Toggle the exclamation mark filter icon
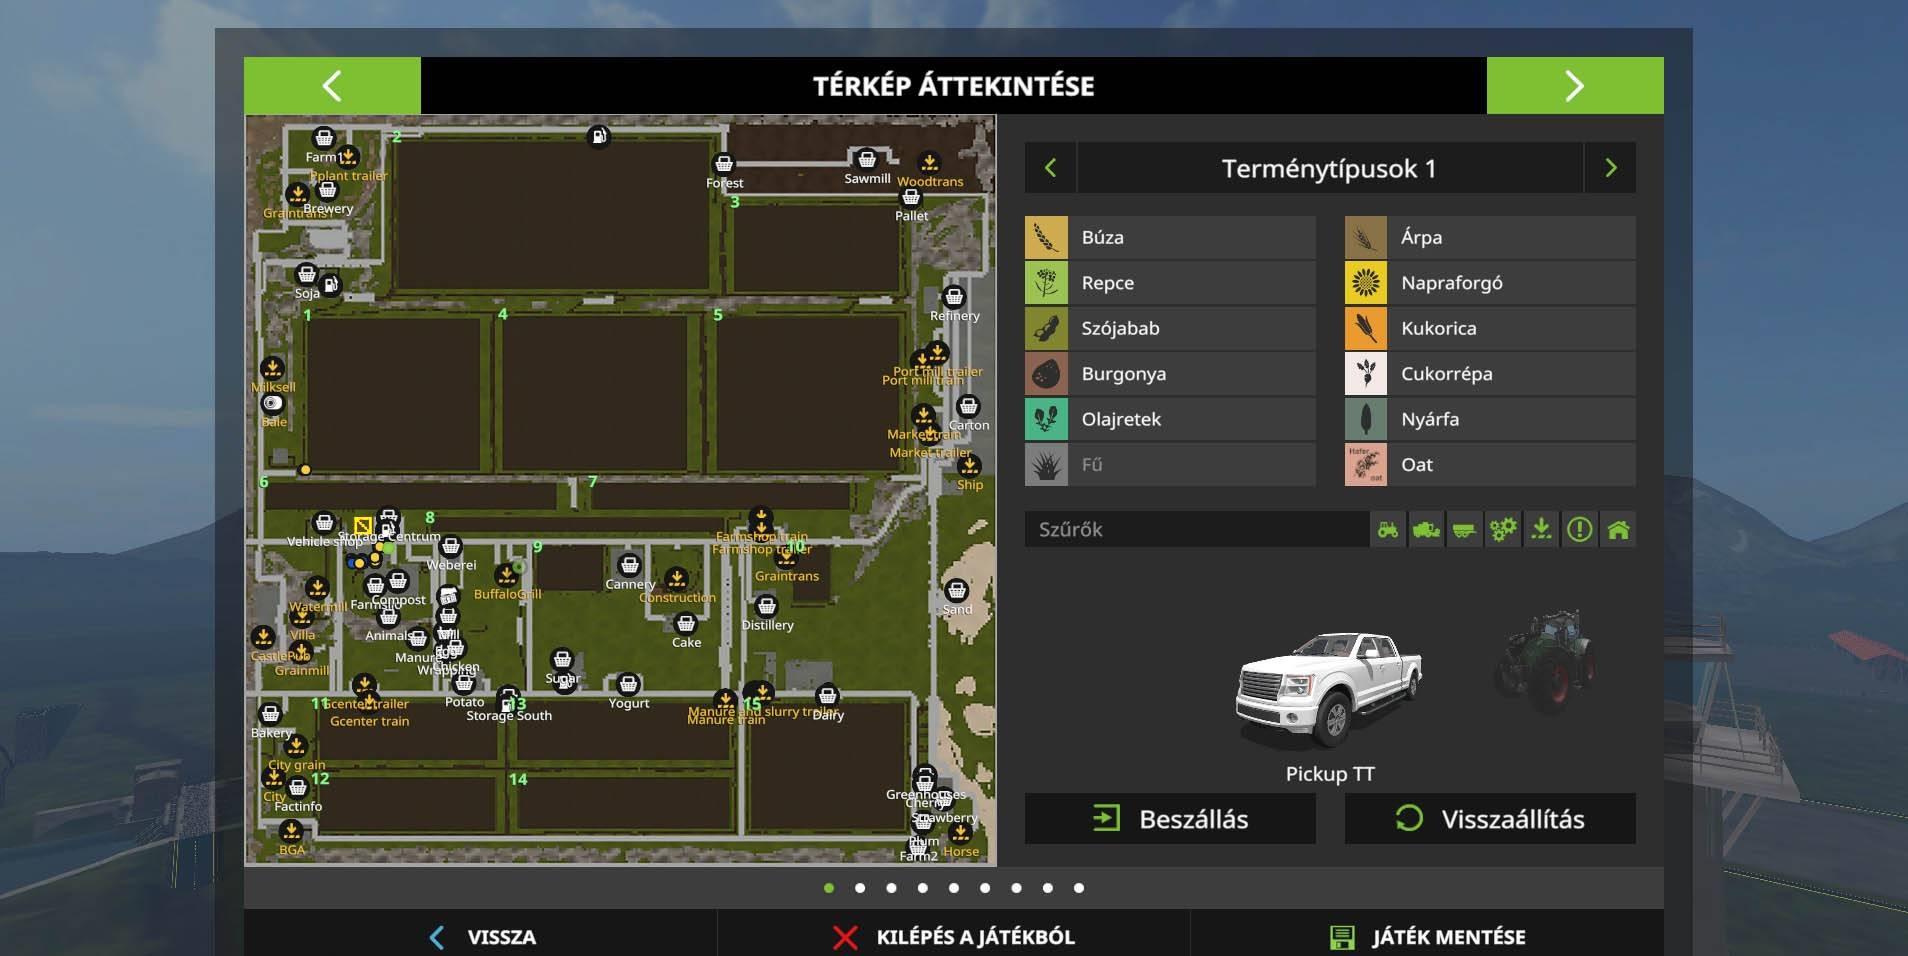Image resolution: width=1908 pixels, height=956 pixels. tap(1579, 530)
